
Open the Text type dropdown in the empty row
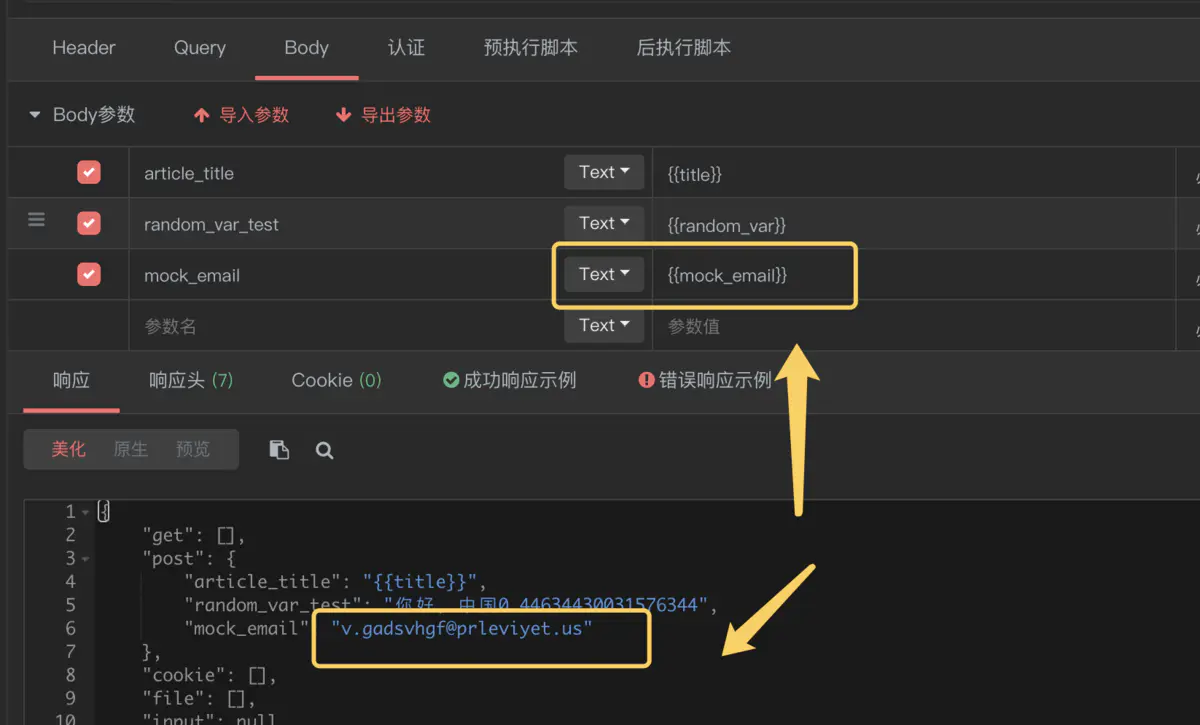(x=604, y=325)
